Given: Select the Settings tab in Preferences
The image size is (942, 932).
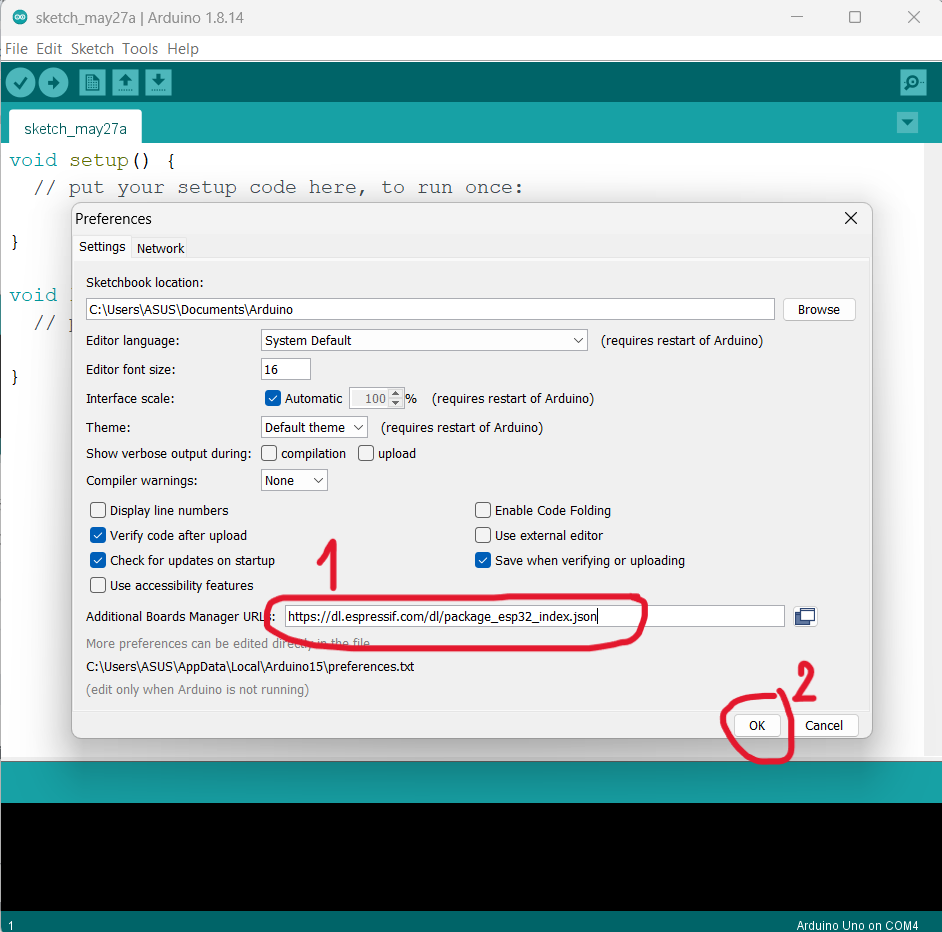Looking at the screenshot, I should pos(102,247).
